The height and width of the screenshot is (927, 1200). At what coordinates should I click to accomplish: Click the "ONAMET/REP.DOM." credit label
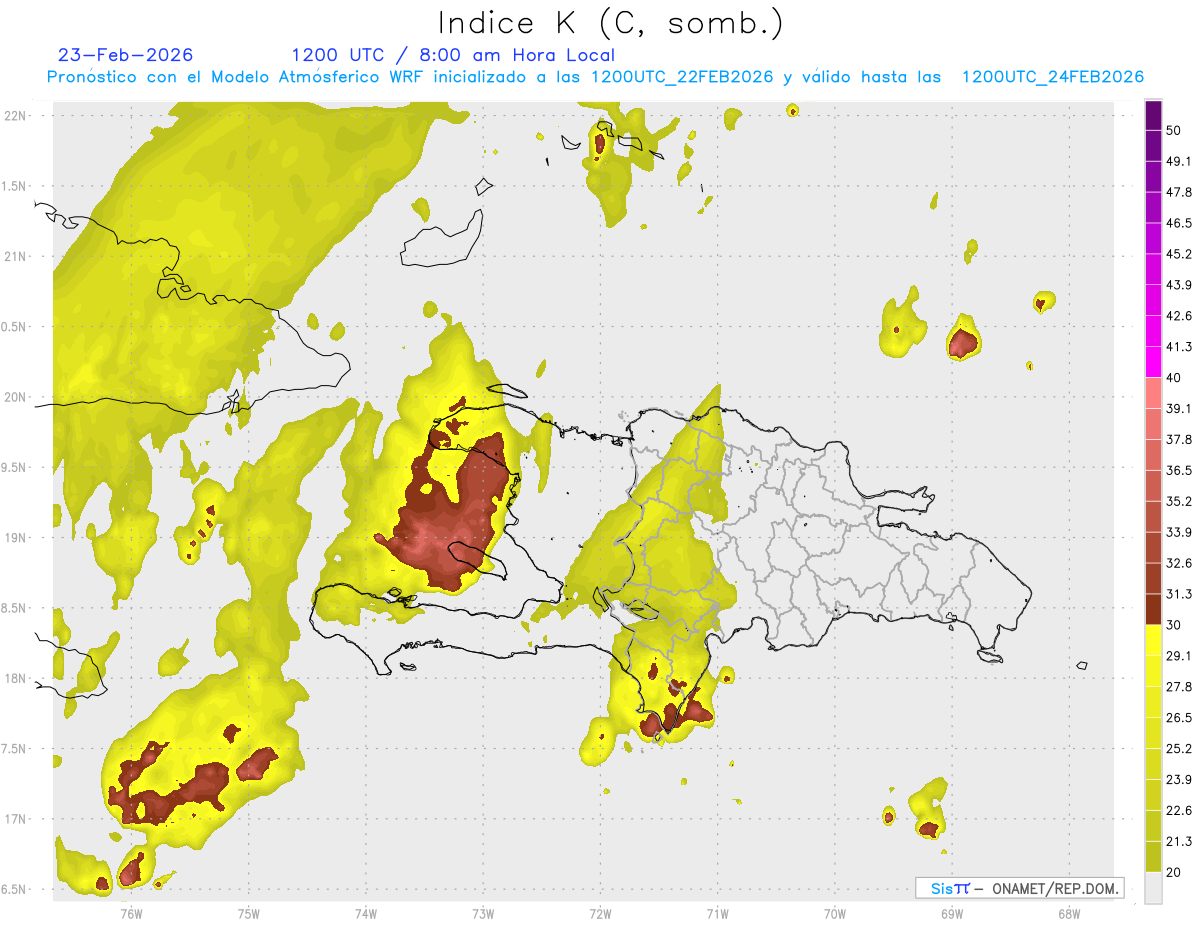click(x=1054, y=888)
